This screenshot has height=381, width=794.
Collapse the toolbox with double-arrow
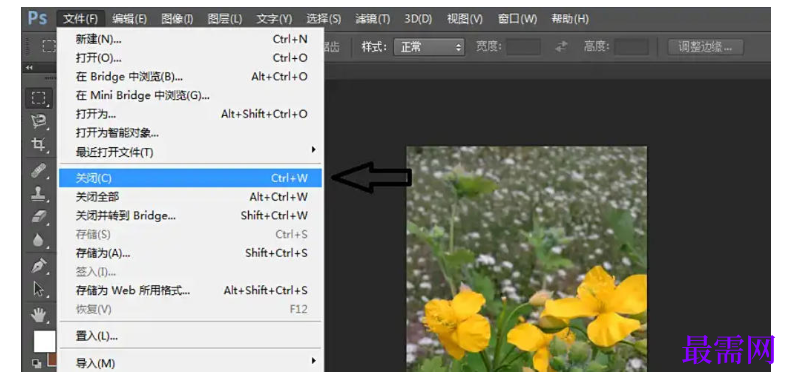click(29, 67)
